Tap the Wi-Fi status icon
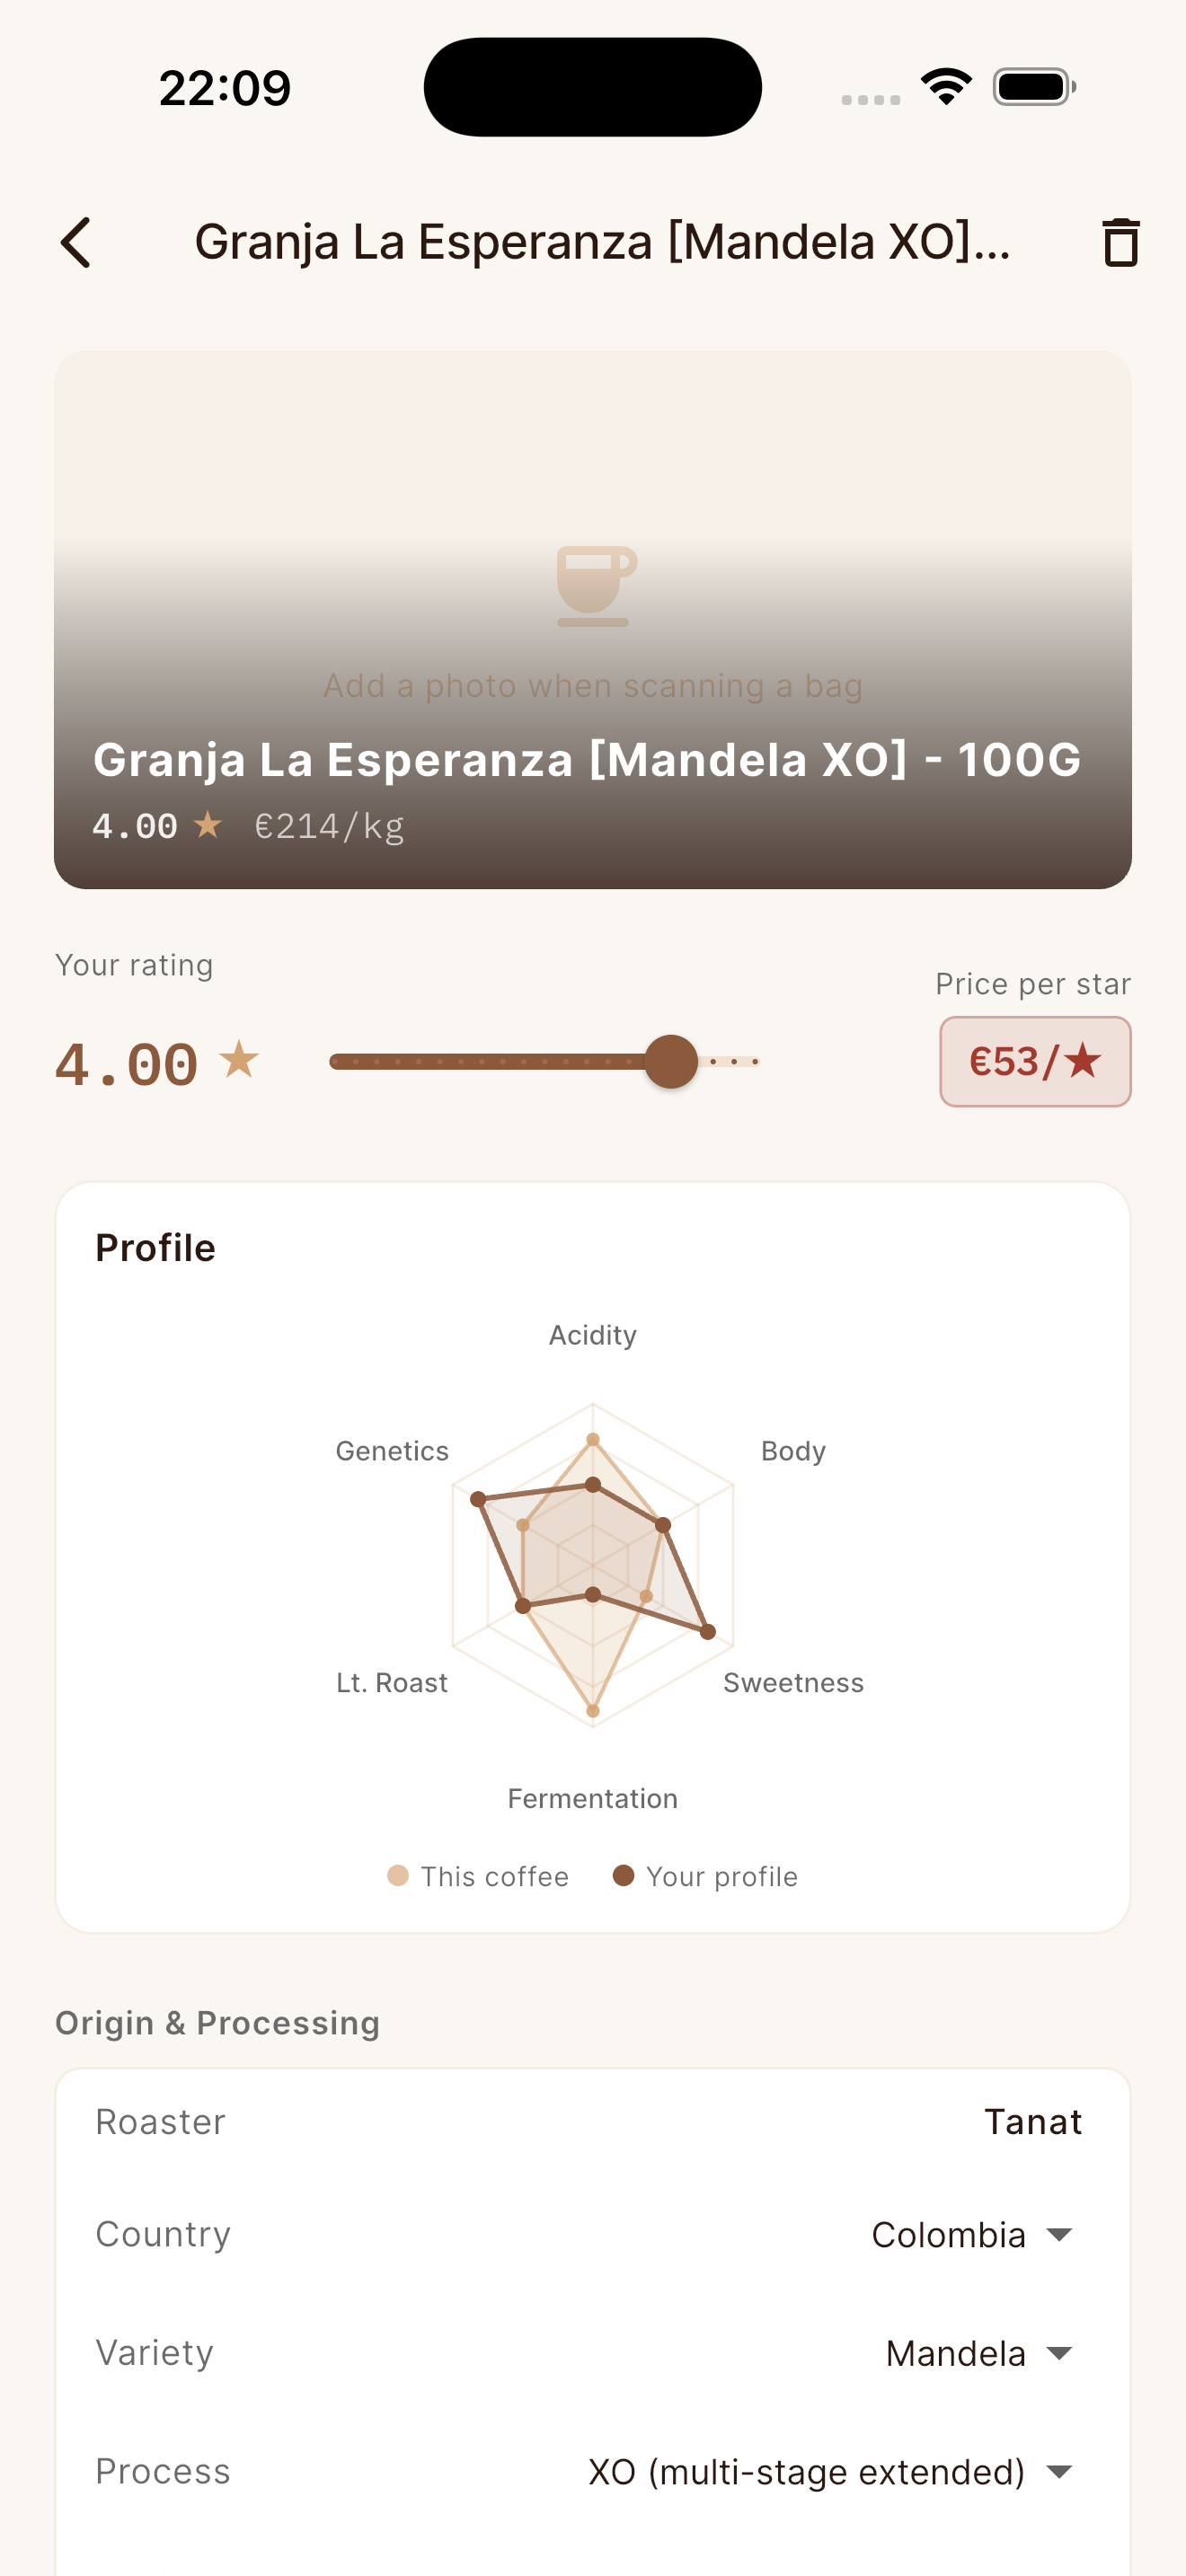 click(946, 86)
